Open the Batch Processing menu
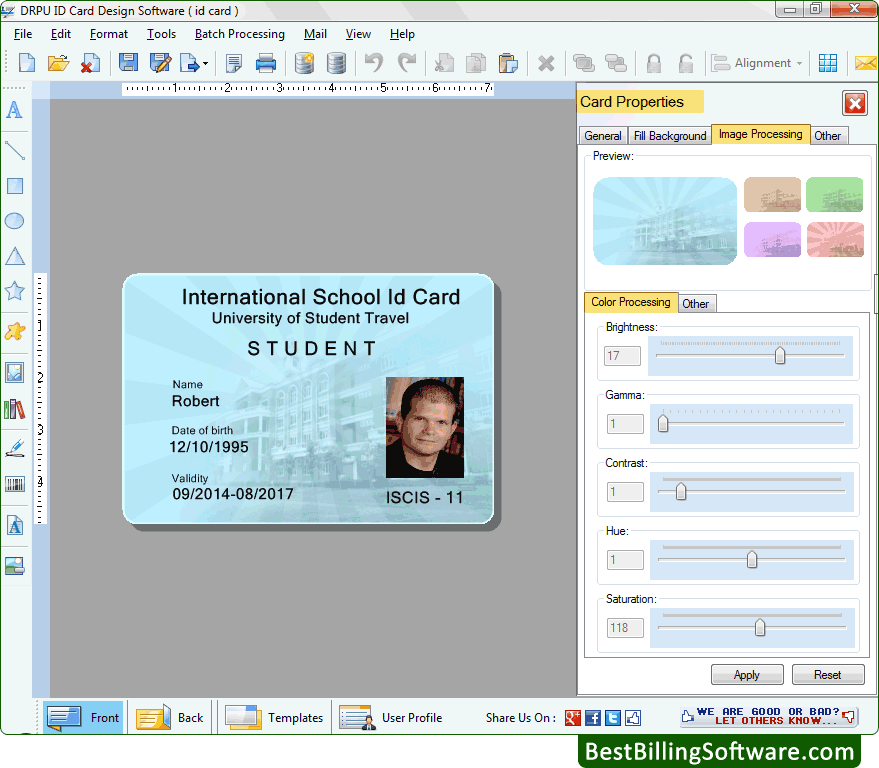Screen dimensions: 879x768 tap(239, 33)
